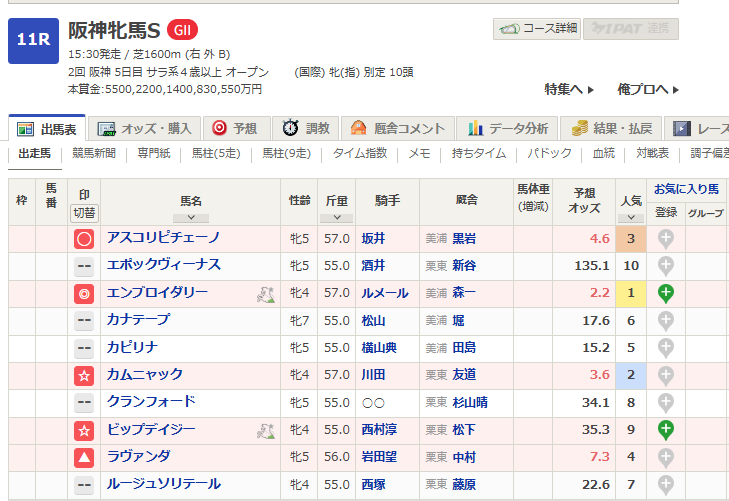Set mark for エポックヴィーナス

84,266
